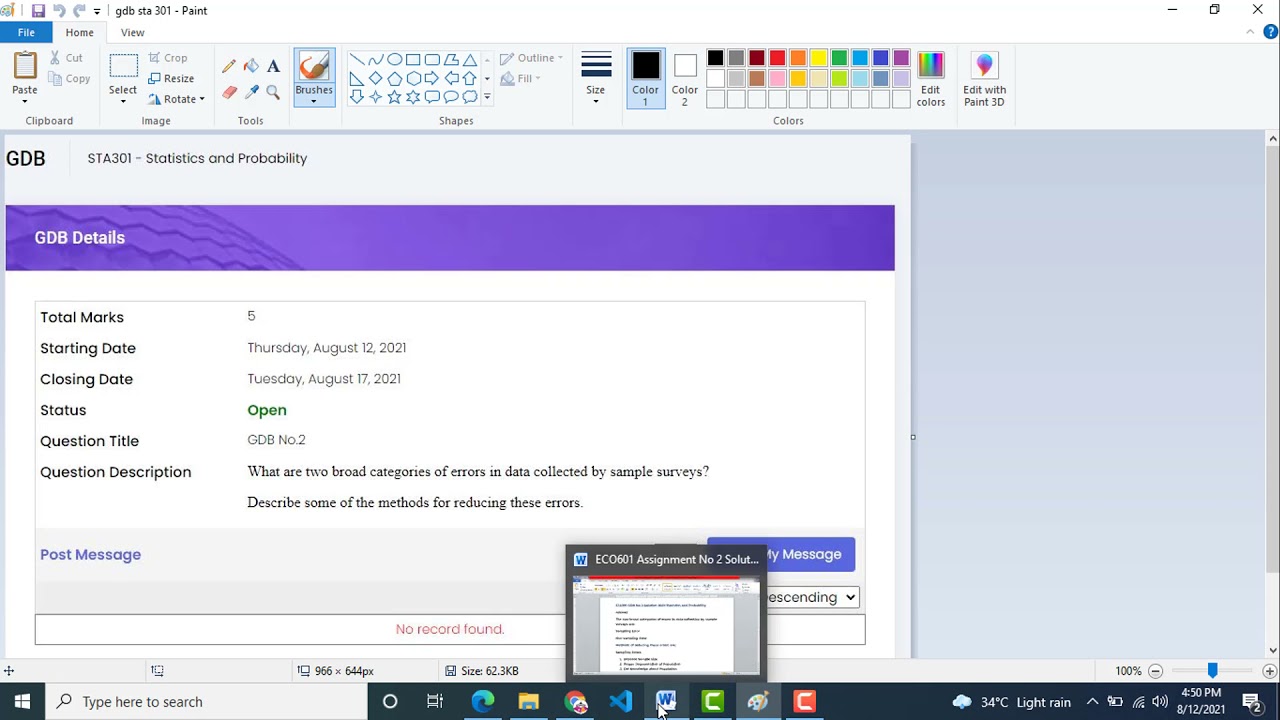
Task: Open Task View from taskbar
Action: click(x=435, y=702)
